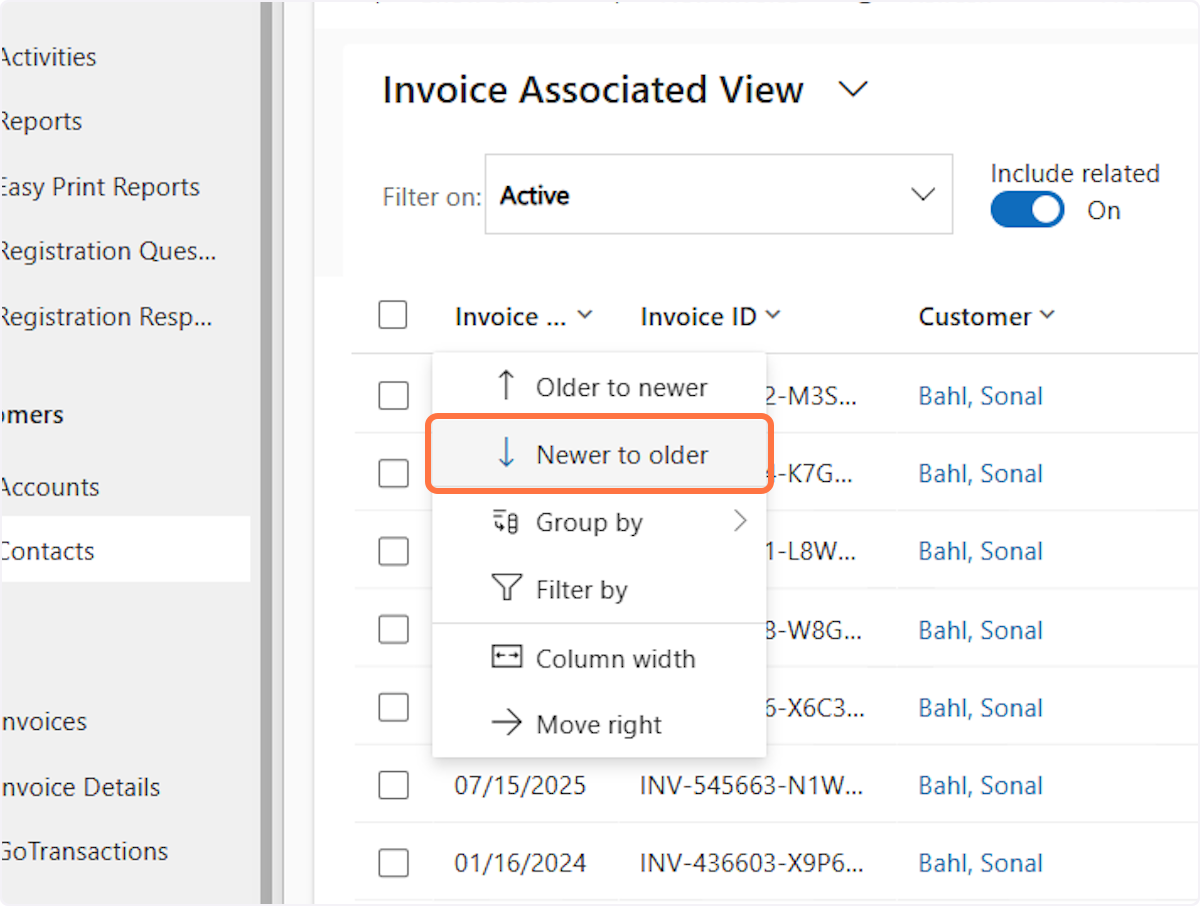Viewport: 1200px width, 906px height.
Task: Tick the select-all checkbox in header row
Action: coord(393,316)
